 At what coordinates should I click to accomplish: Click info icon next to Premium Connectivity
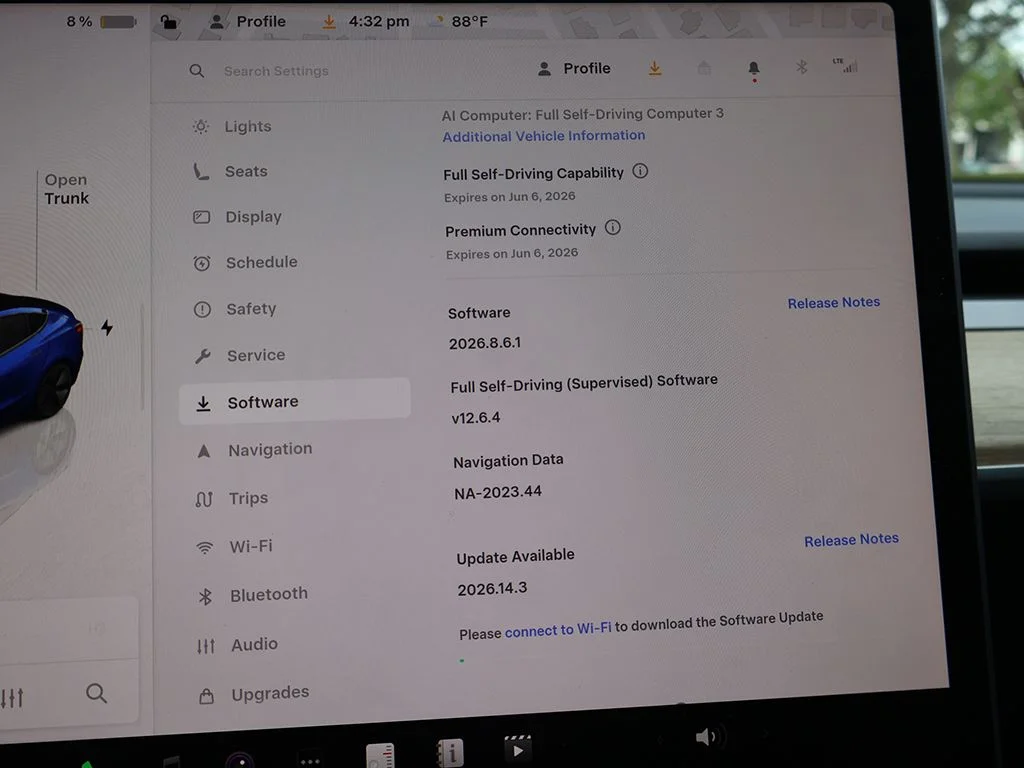click(613, 228)
